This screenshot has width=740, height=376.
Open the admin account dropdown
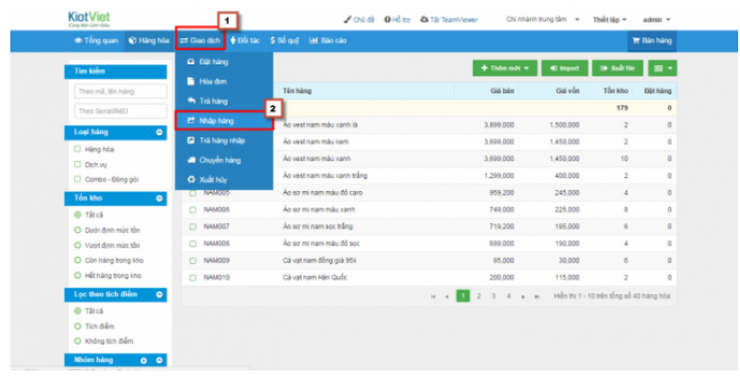pyautogui.click(x=656, y=20)
